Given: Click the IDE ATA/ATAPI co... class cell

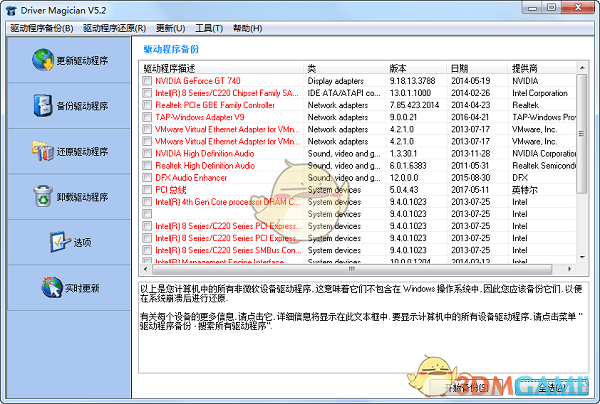Looking at the screenshot, I should (344, 93).
